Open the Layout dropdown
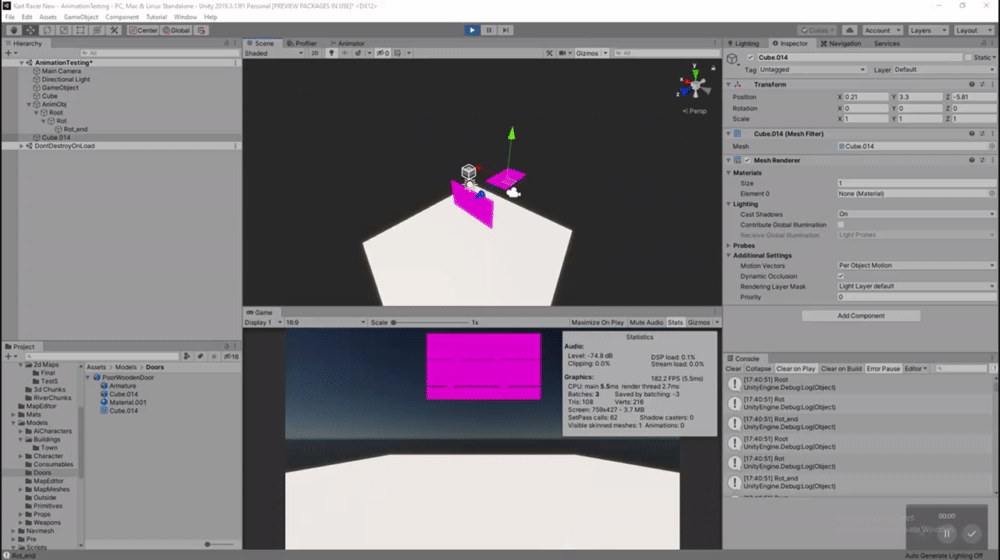 (974, 30)
